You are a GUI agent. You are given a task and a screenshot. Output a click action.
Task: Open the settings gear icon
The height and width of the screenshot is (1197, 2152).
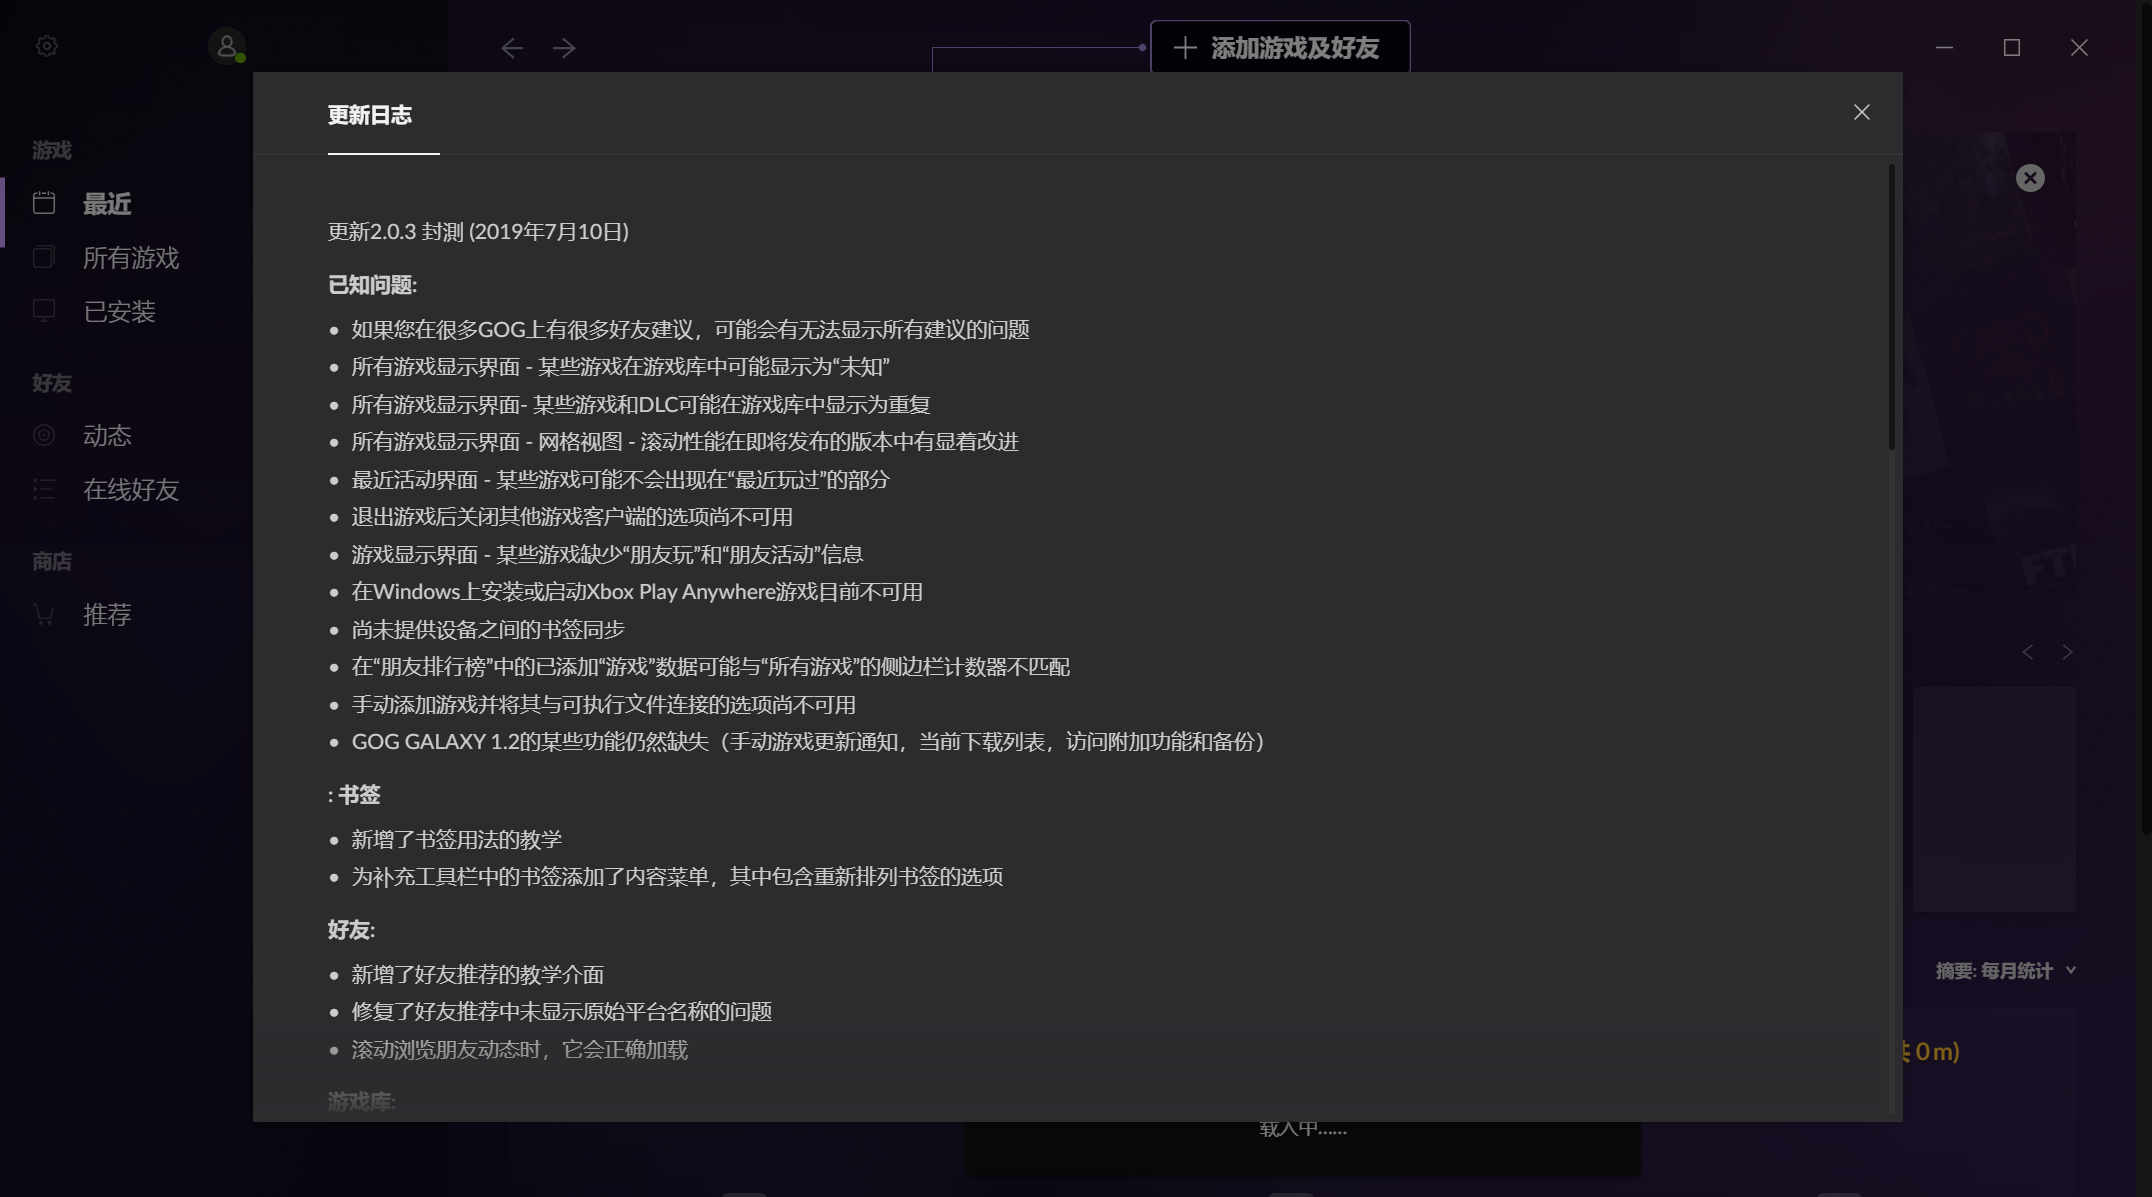coord(46,47)
